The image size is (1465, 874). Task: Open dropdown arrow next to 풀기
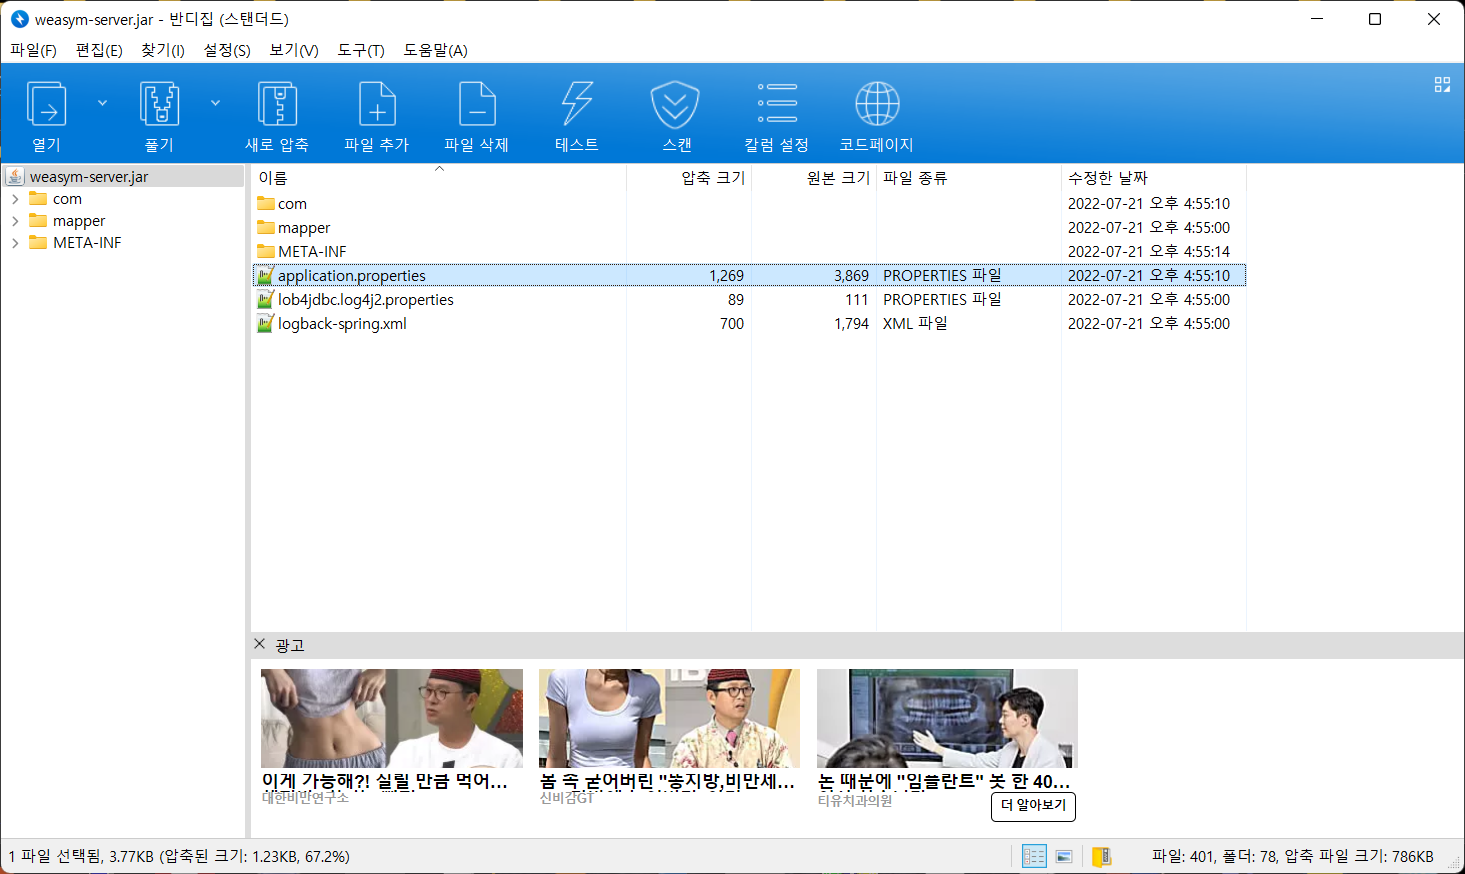pyautogui.click(x=215, y=103)
